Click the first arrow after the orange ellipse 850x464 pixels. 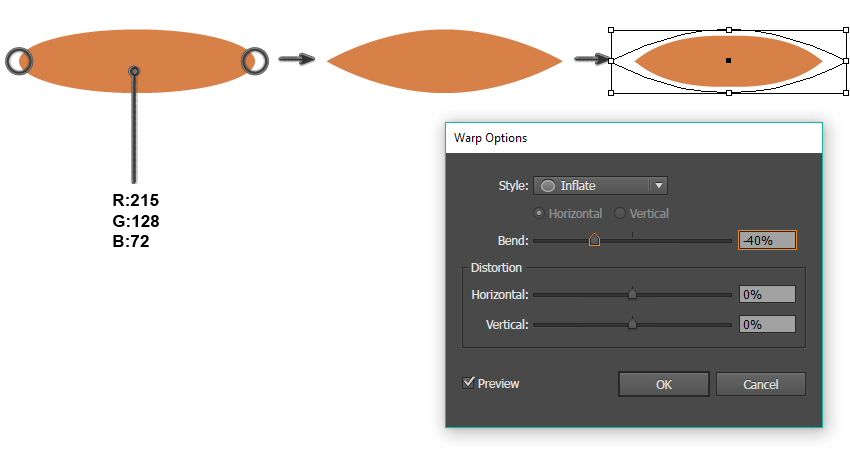pyautogui.click(x=295, y=60)
